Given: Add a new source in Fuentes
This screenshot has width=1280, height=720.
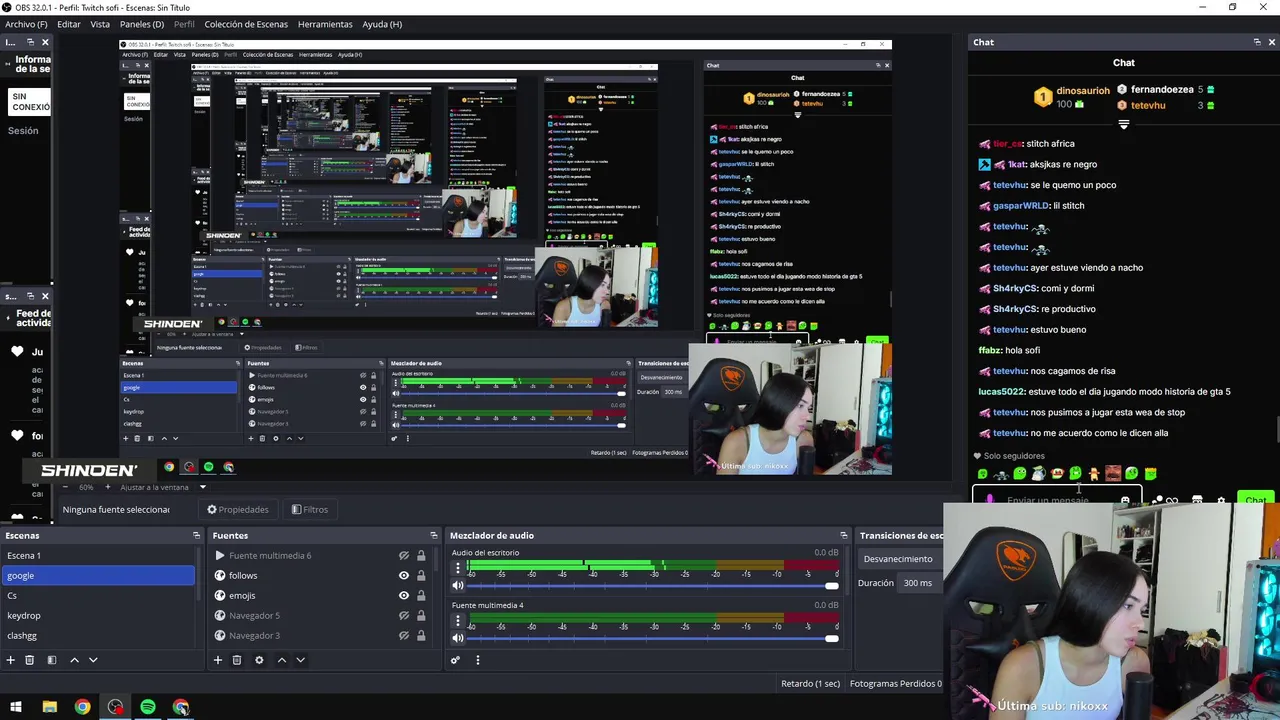Looking at the screenshot, I should coord(217,660).
